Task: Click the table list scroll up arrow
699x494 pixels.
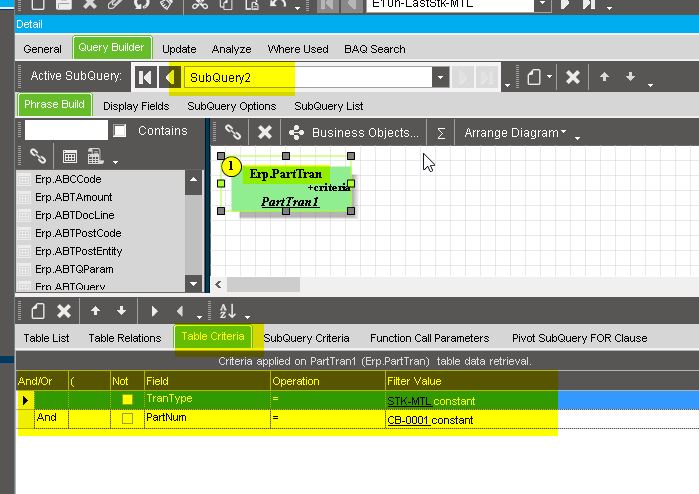Action: click(x=193, y=179)
